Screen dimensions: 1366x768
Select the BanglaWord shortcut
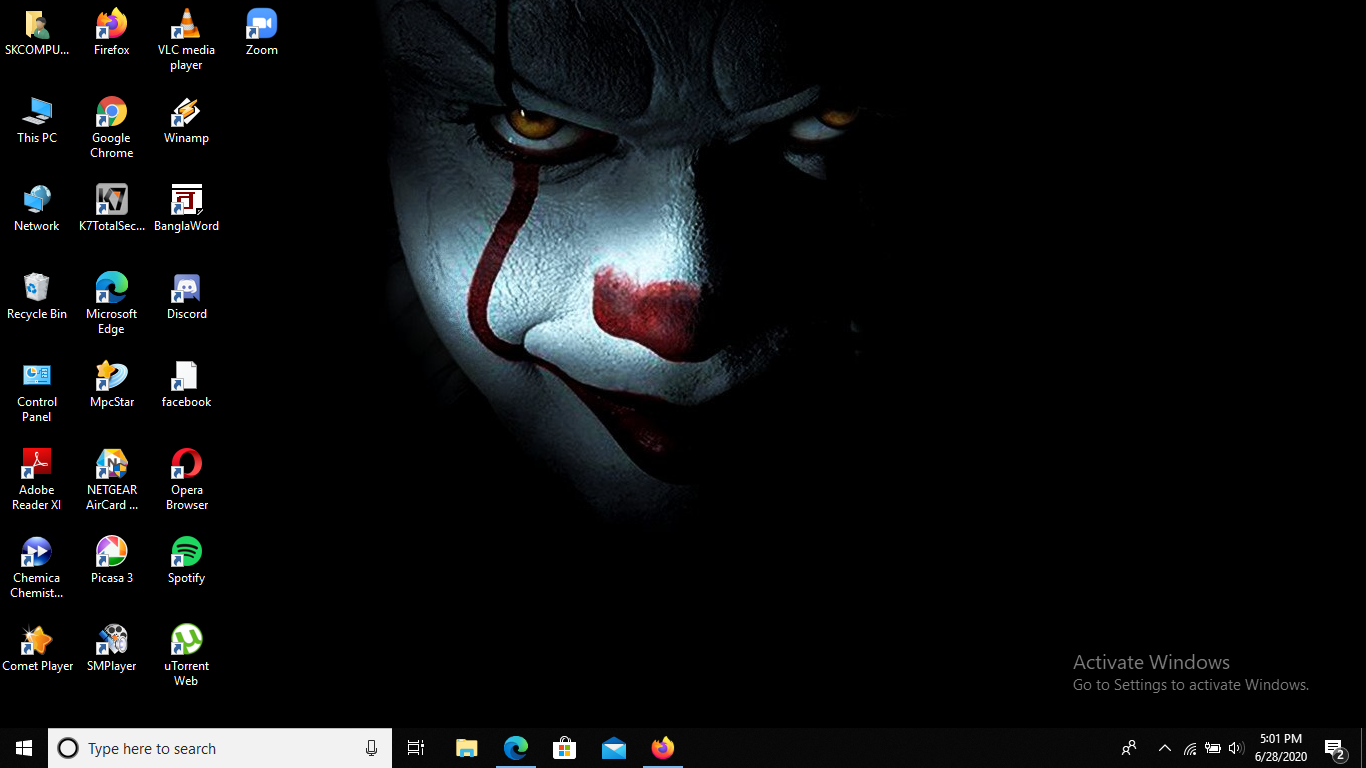[x=186, y=209]
